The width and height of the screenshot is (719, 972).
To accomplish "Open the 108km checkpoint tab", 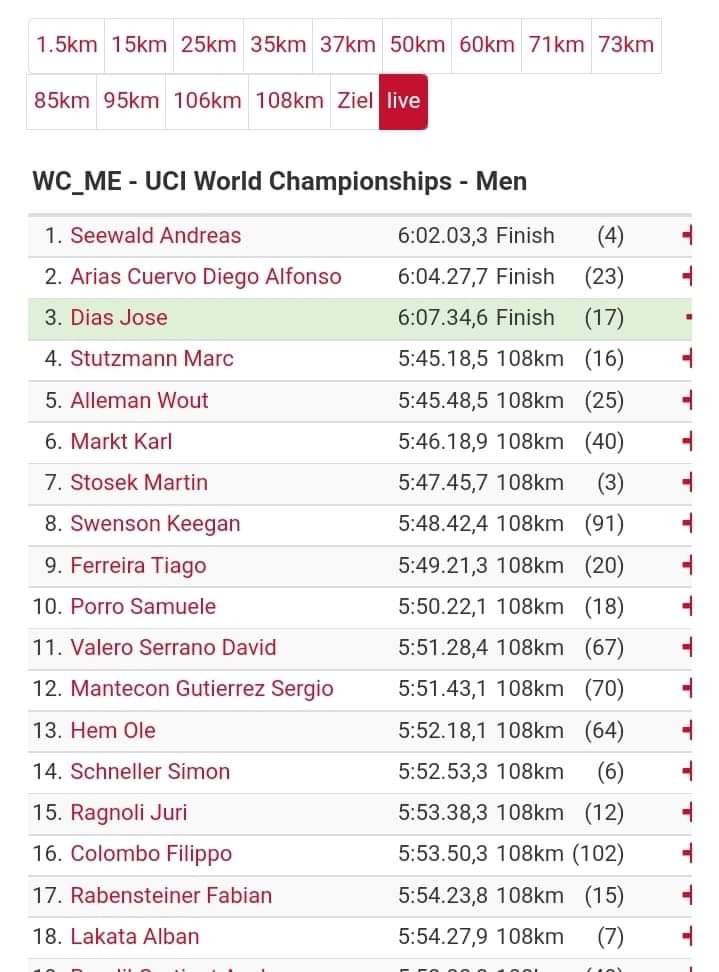I will pyautogui.click(x=289, y=101).
